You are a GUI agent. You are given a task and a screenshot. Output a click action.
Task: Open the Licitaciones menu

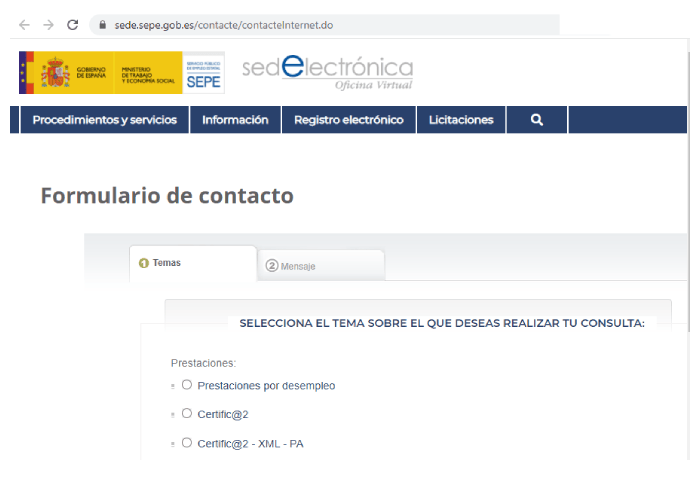[x=461, y=120]
